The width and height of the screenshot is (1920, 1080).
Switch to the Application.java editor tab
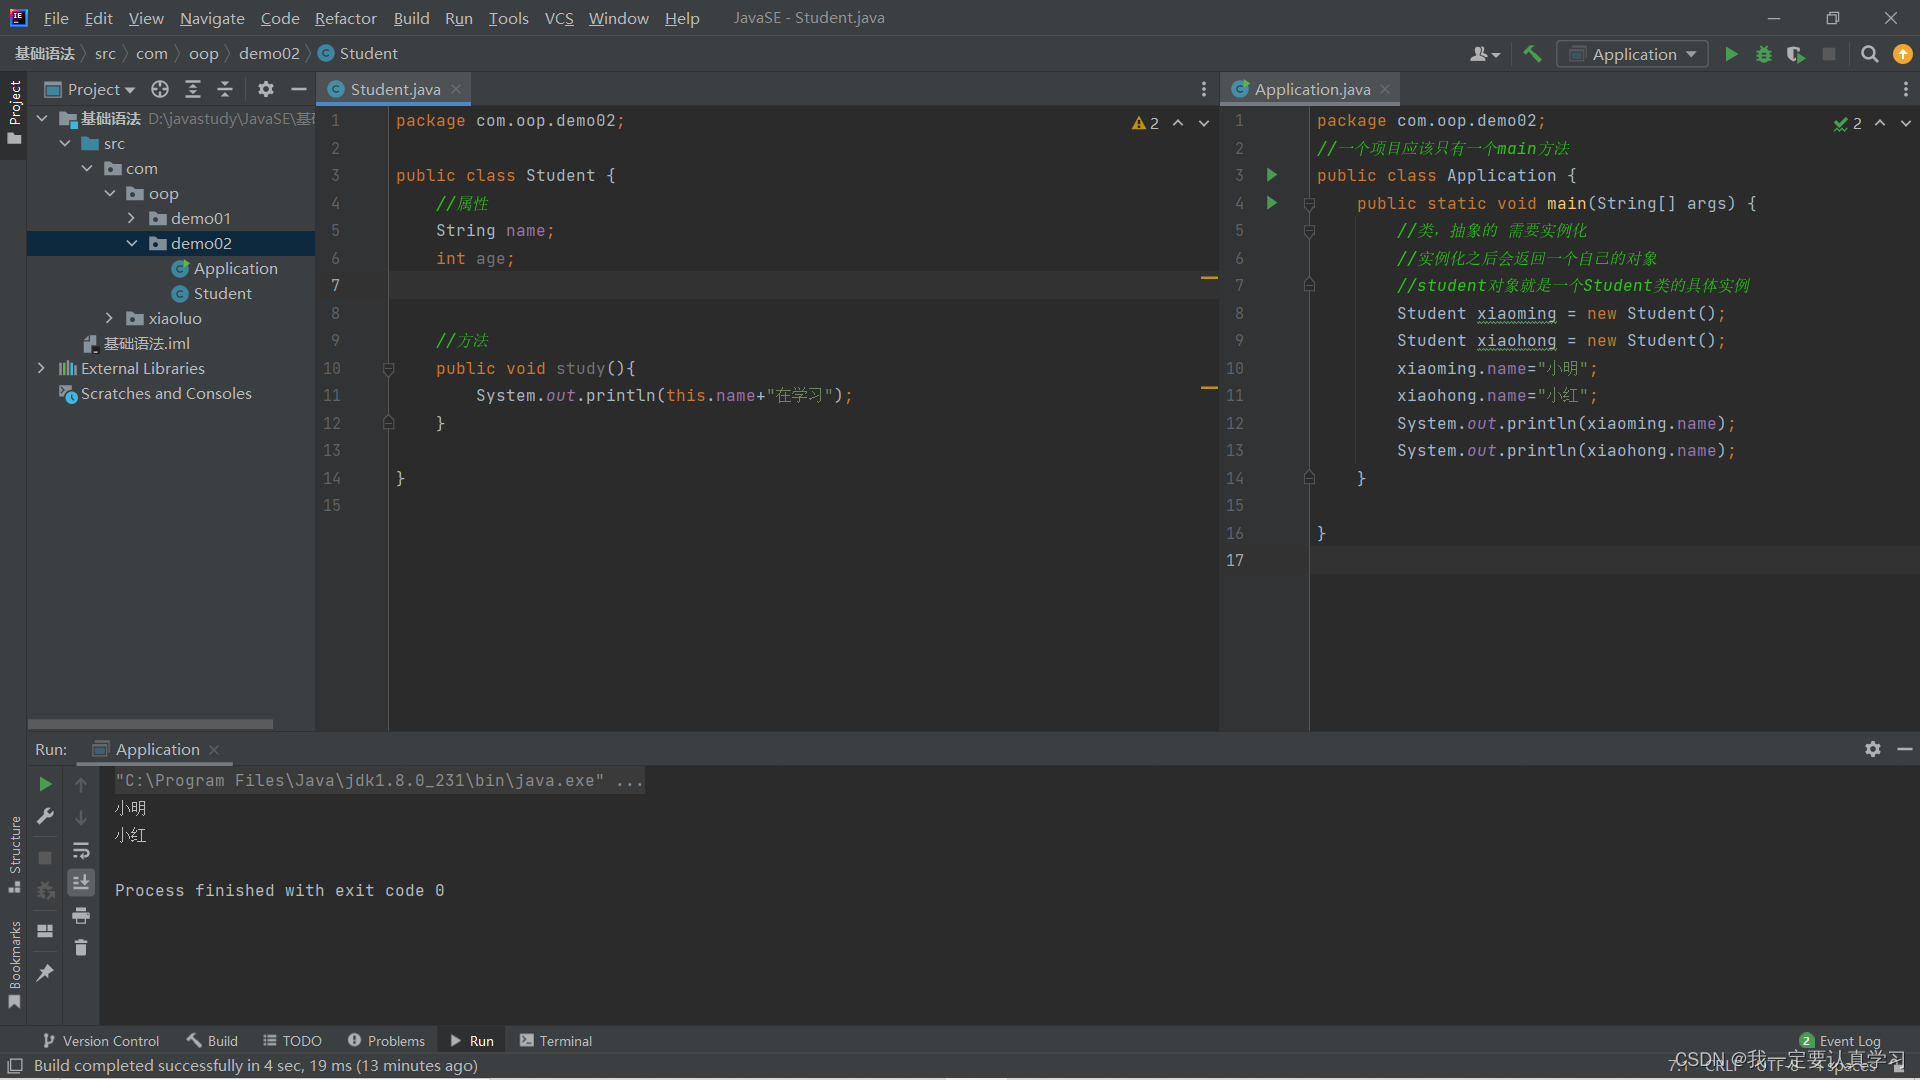point(1311,89)
